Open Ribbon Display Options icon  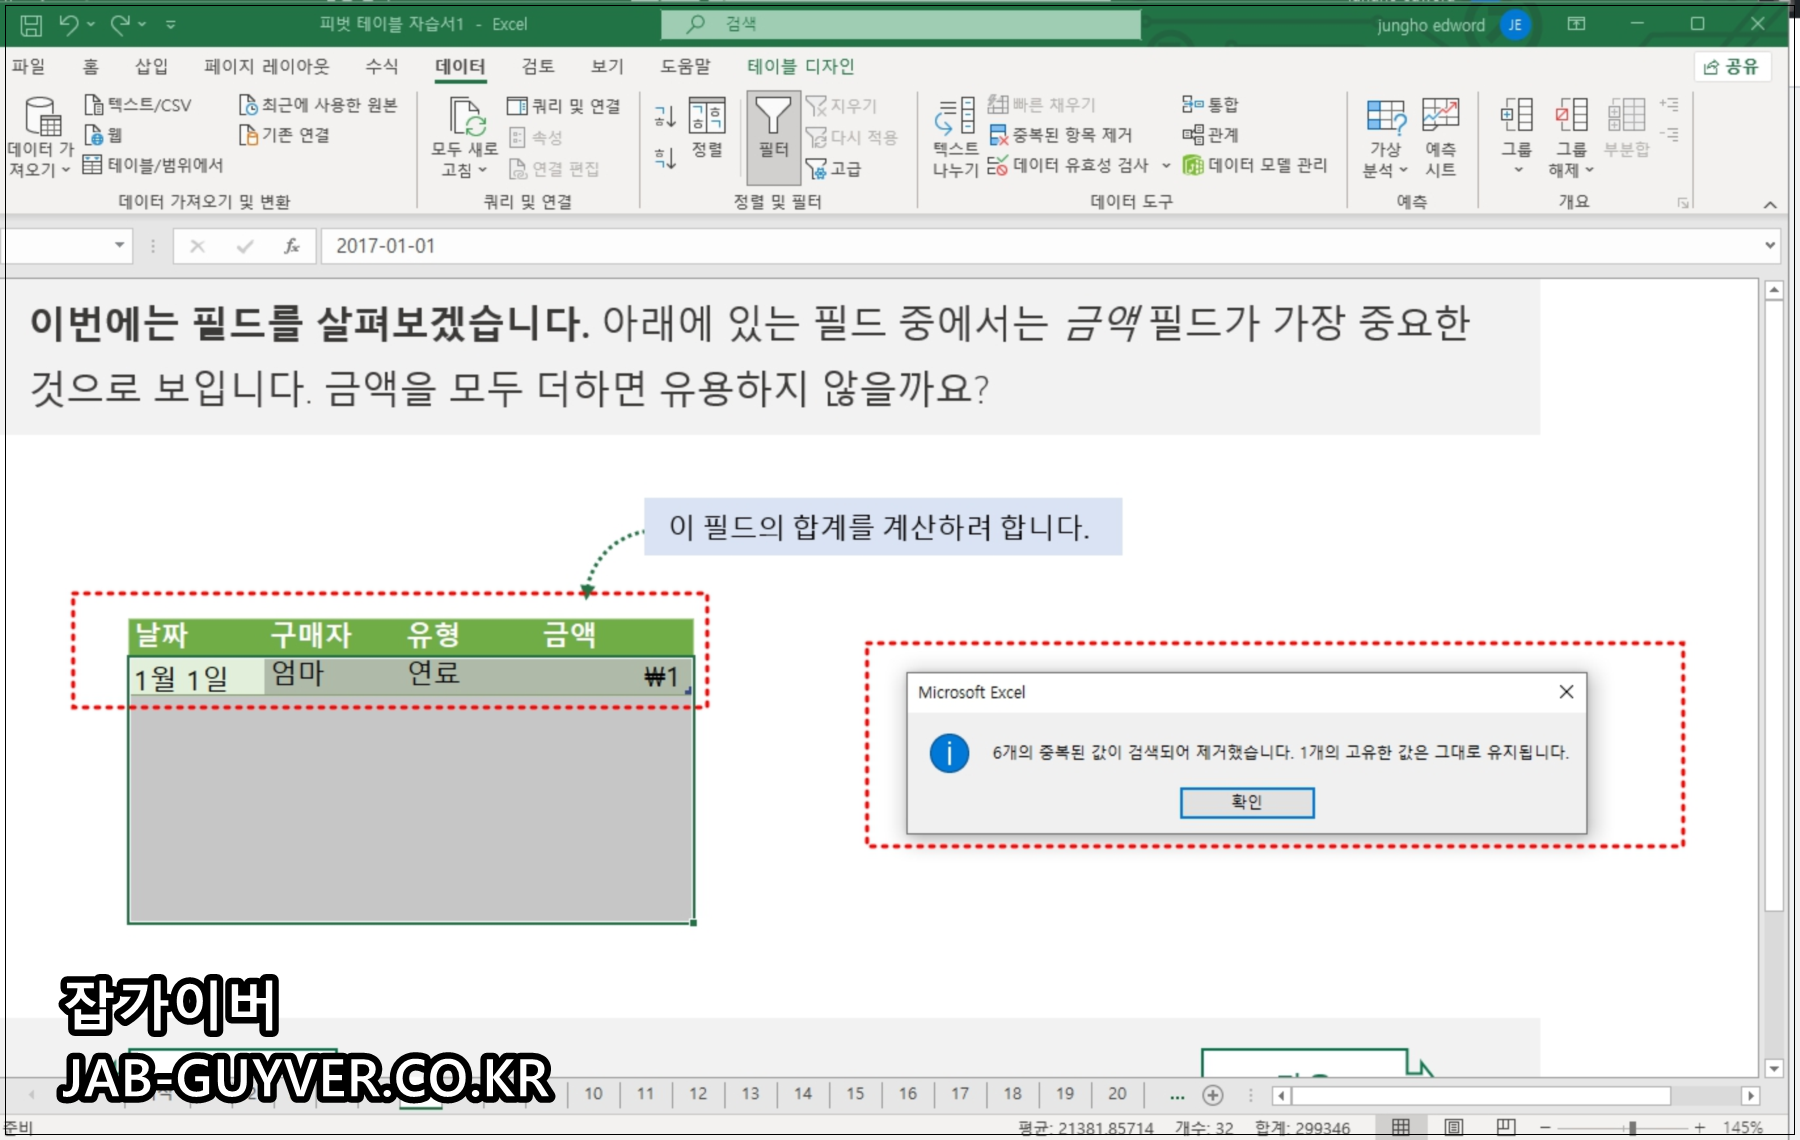(1577, 24)
